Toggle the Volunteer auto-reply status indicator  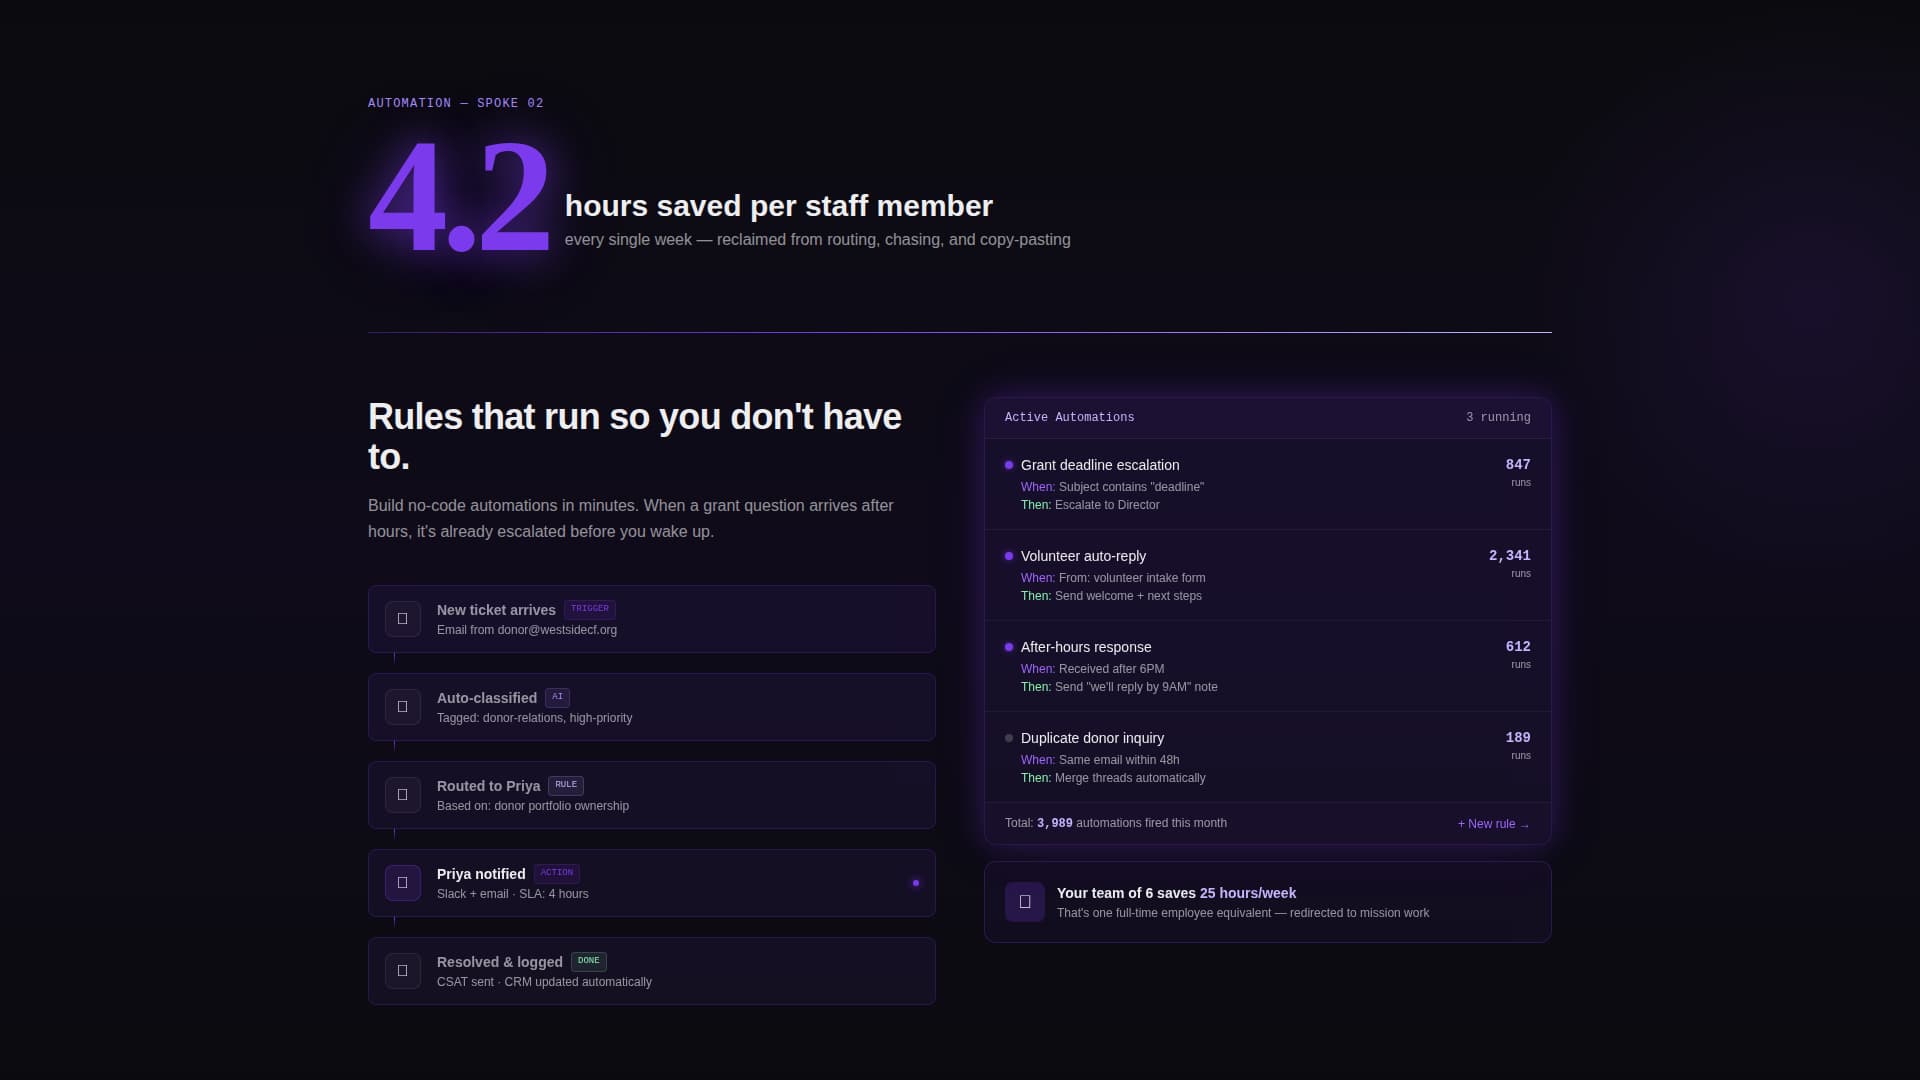click(x=1008, y=556)
